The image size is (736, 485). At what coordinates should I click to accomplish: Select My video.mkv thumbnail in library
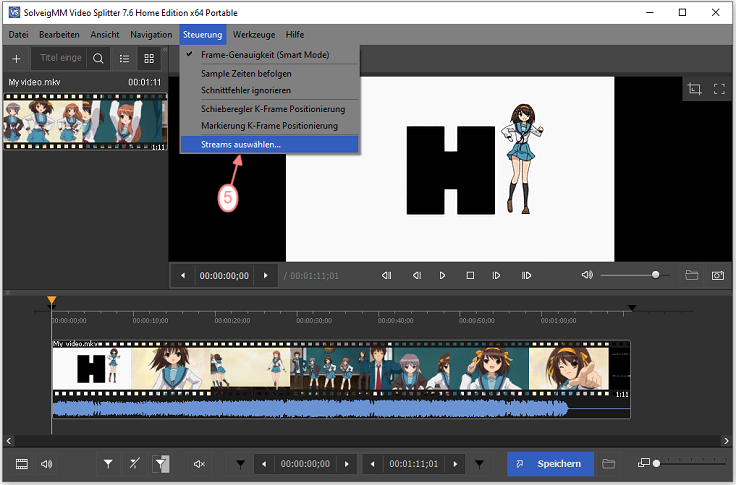pyautogui.click(x=85, y=121)
